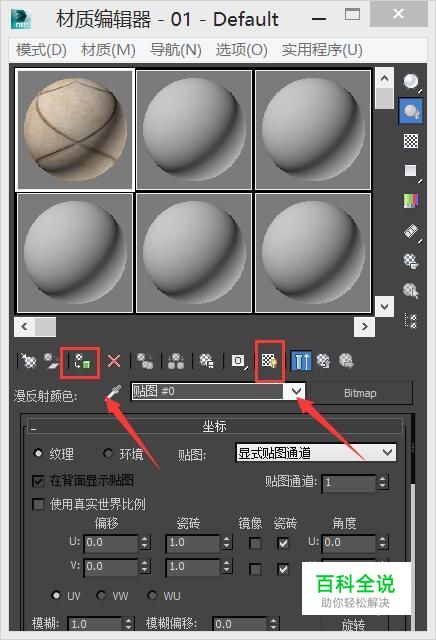This screenshot has width=436, height=640.
Task: Toggle 在背面显示贴图 checkbox
Action: [38, 481]
